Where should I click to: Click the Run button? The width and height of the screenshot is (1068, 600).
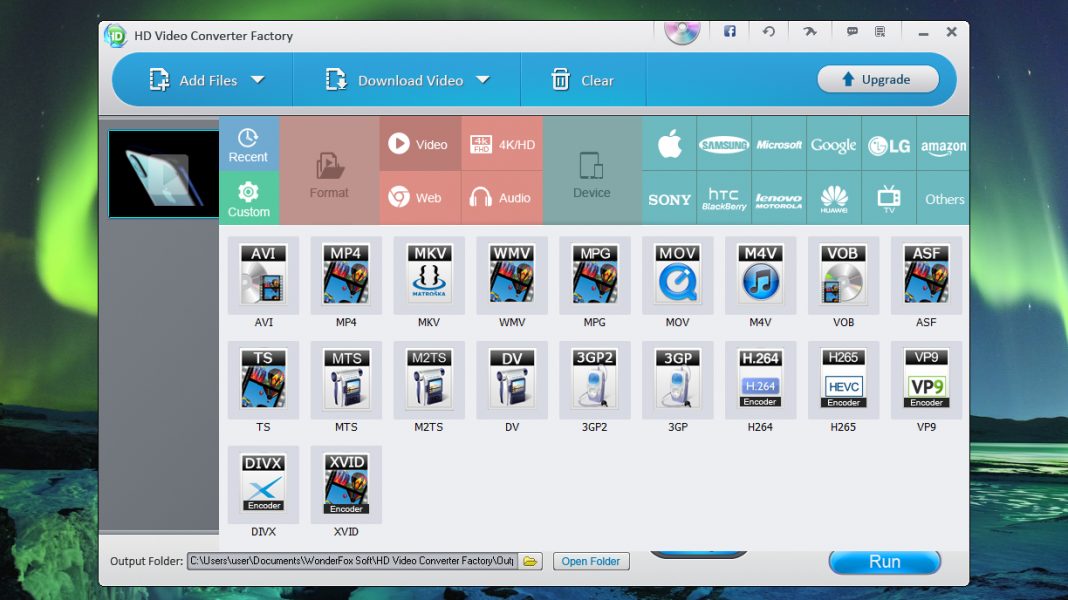tap(884, 562)
